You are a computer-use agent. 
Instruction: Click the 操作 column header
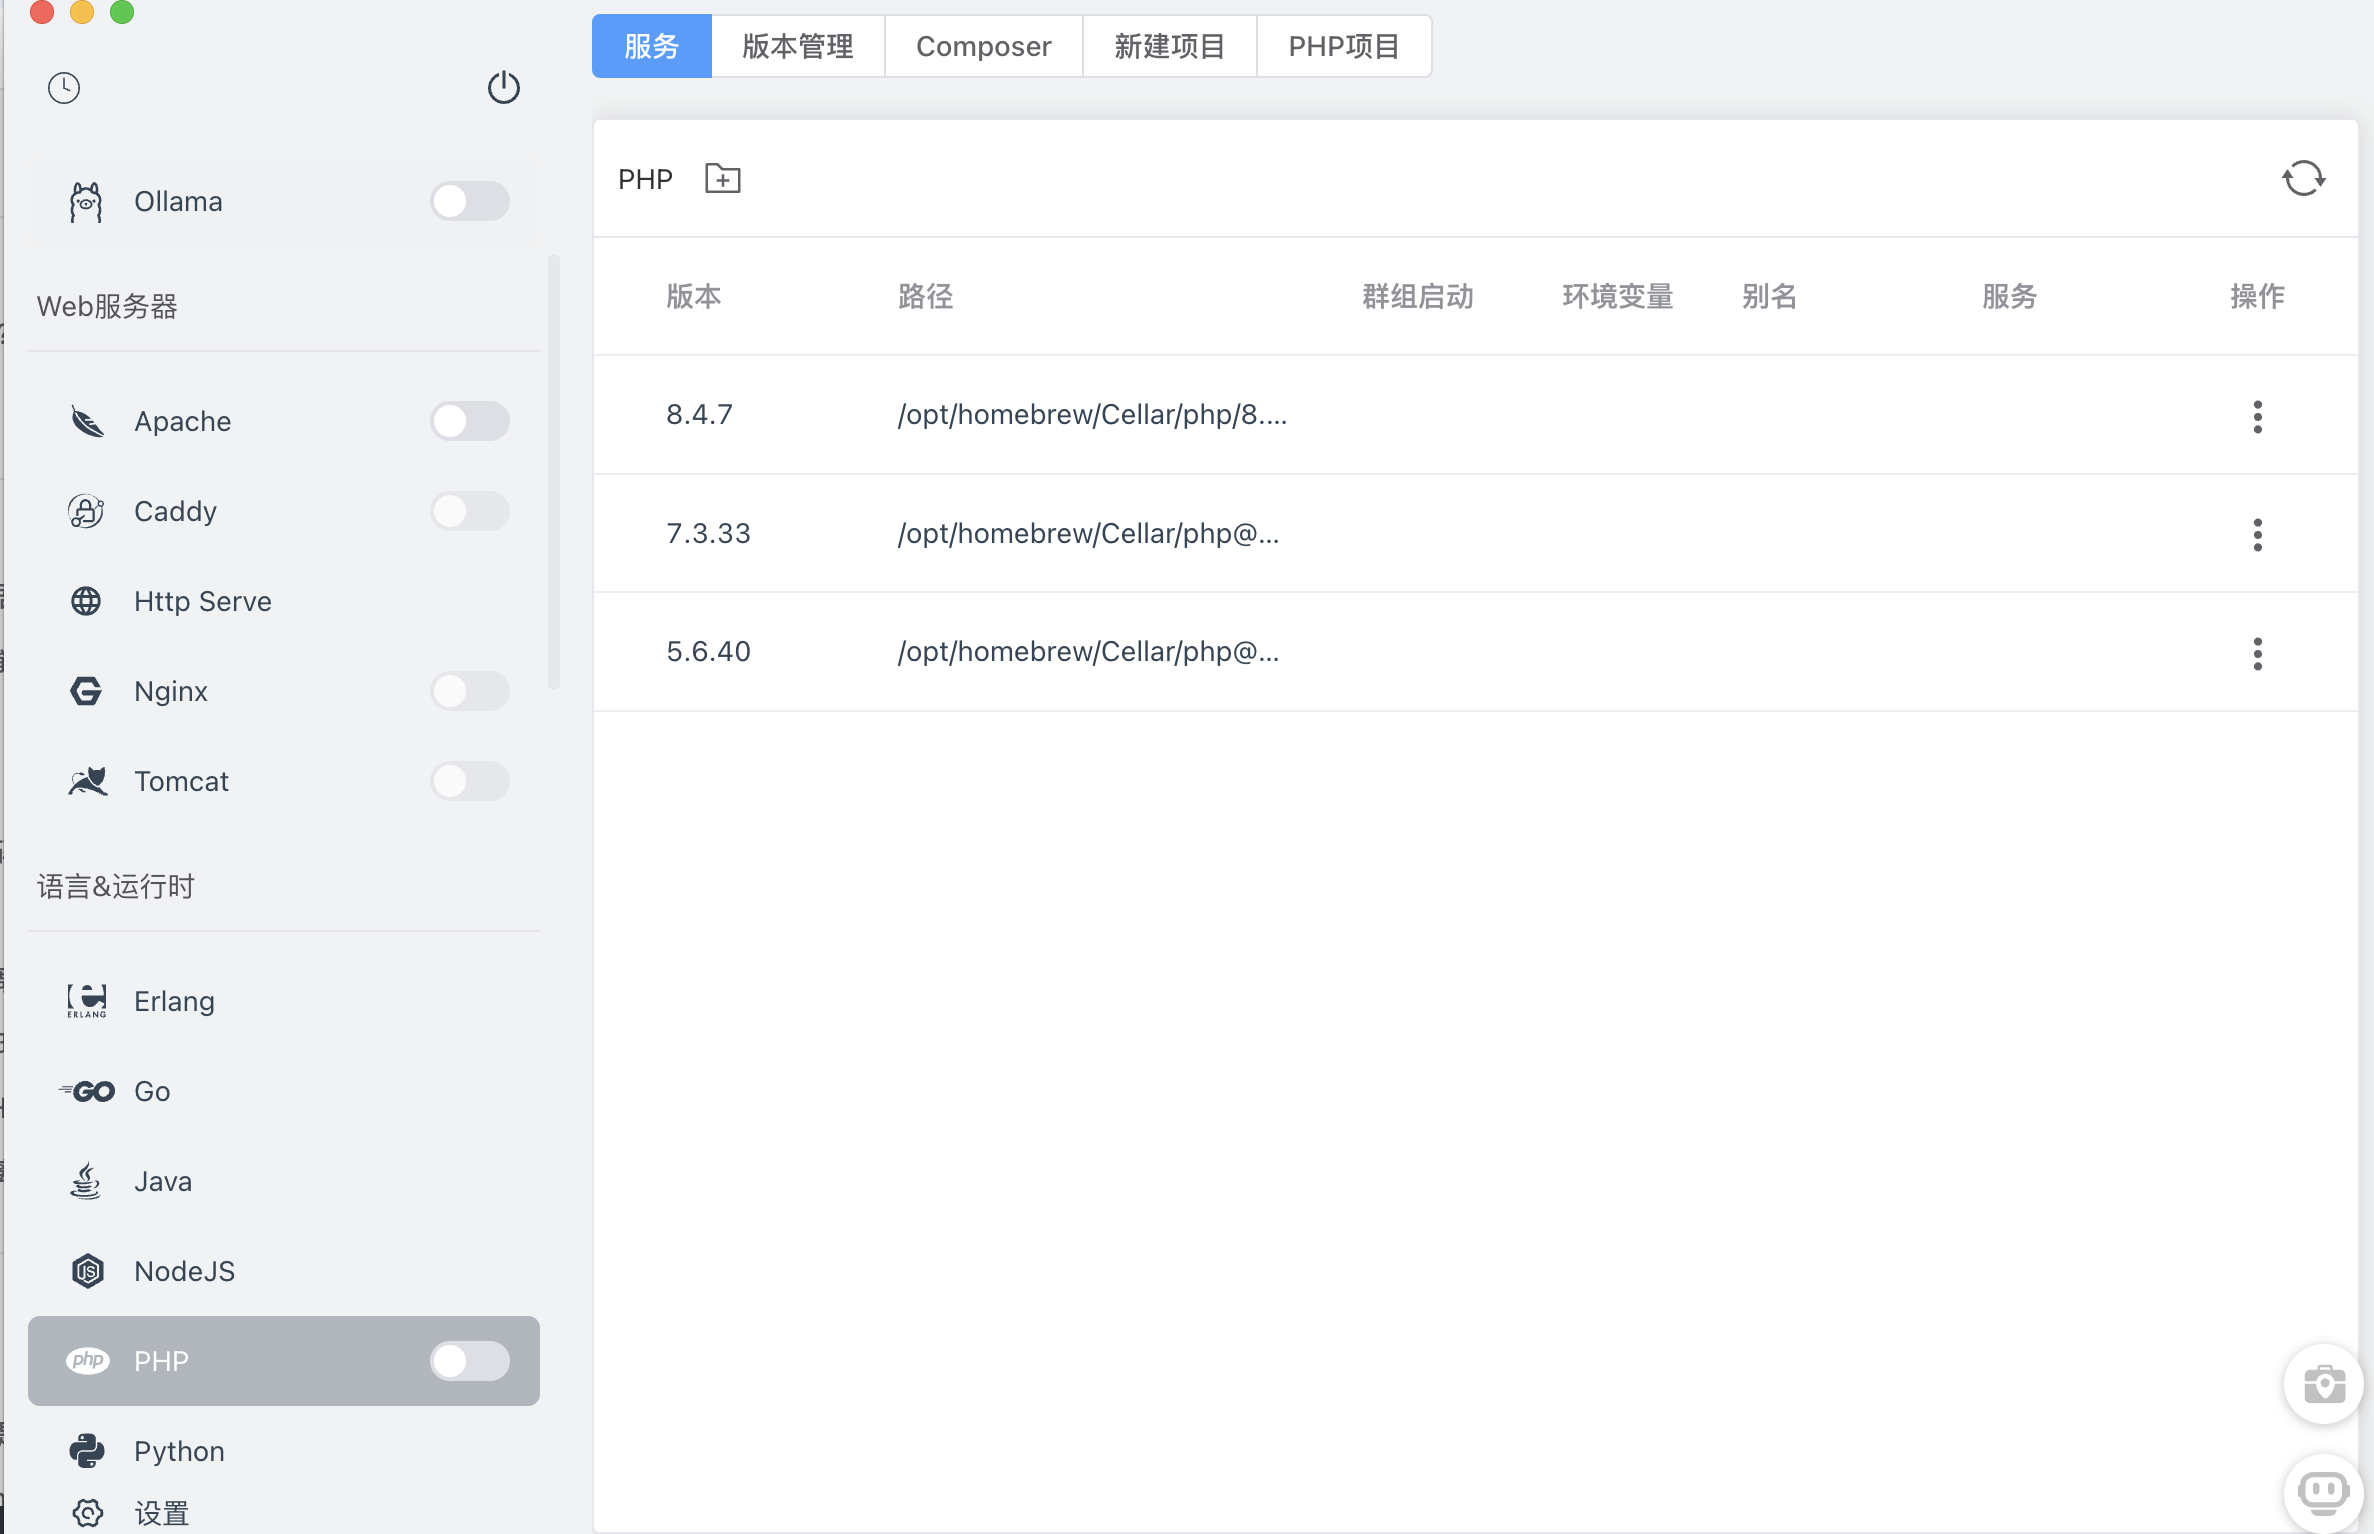click(x=2258, y=296)
